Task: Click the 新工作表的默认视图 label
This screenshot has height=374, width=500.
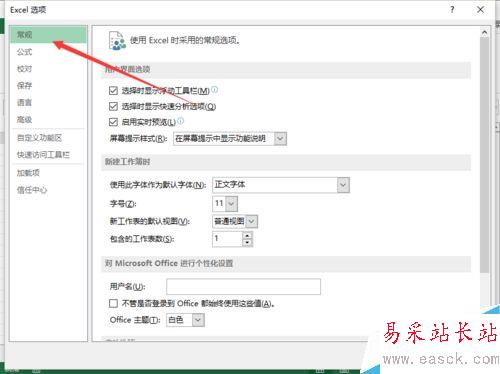Action: pyautogui.click(x=150, y=221)
